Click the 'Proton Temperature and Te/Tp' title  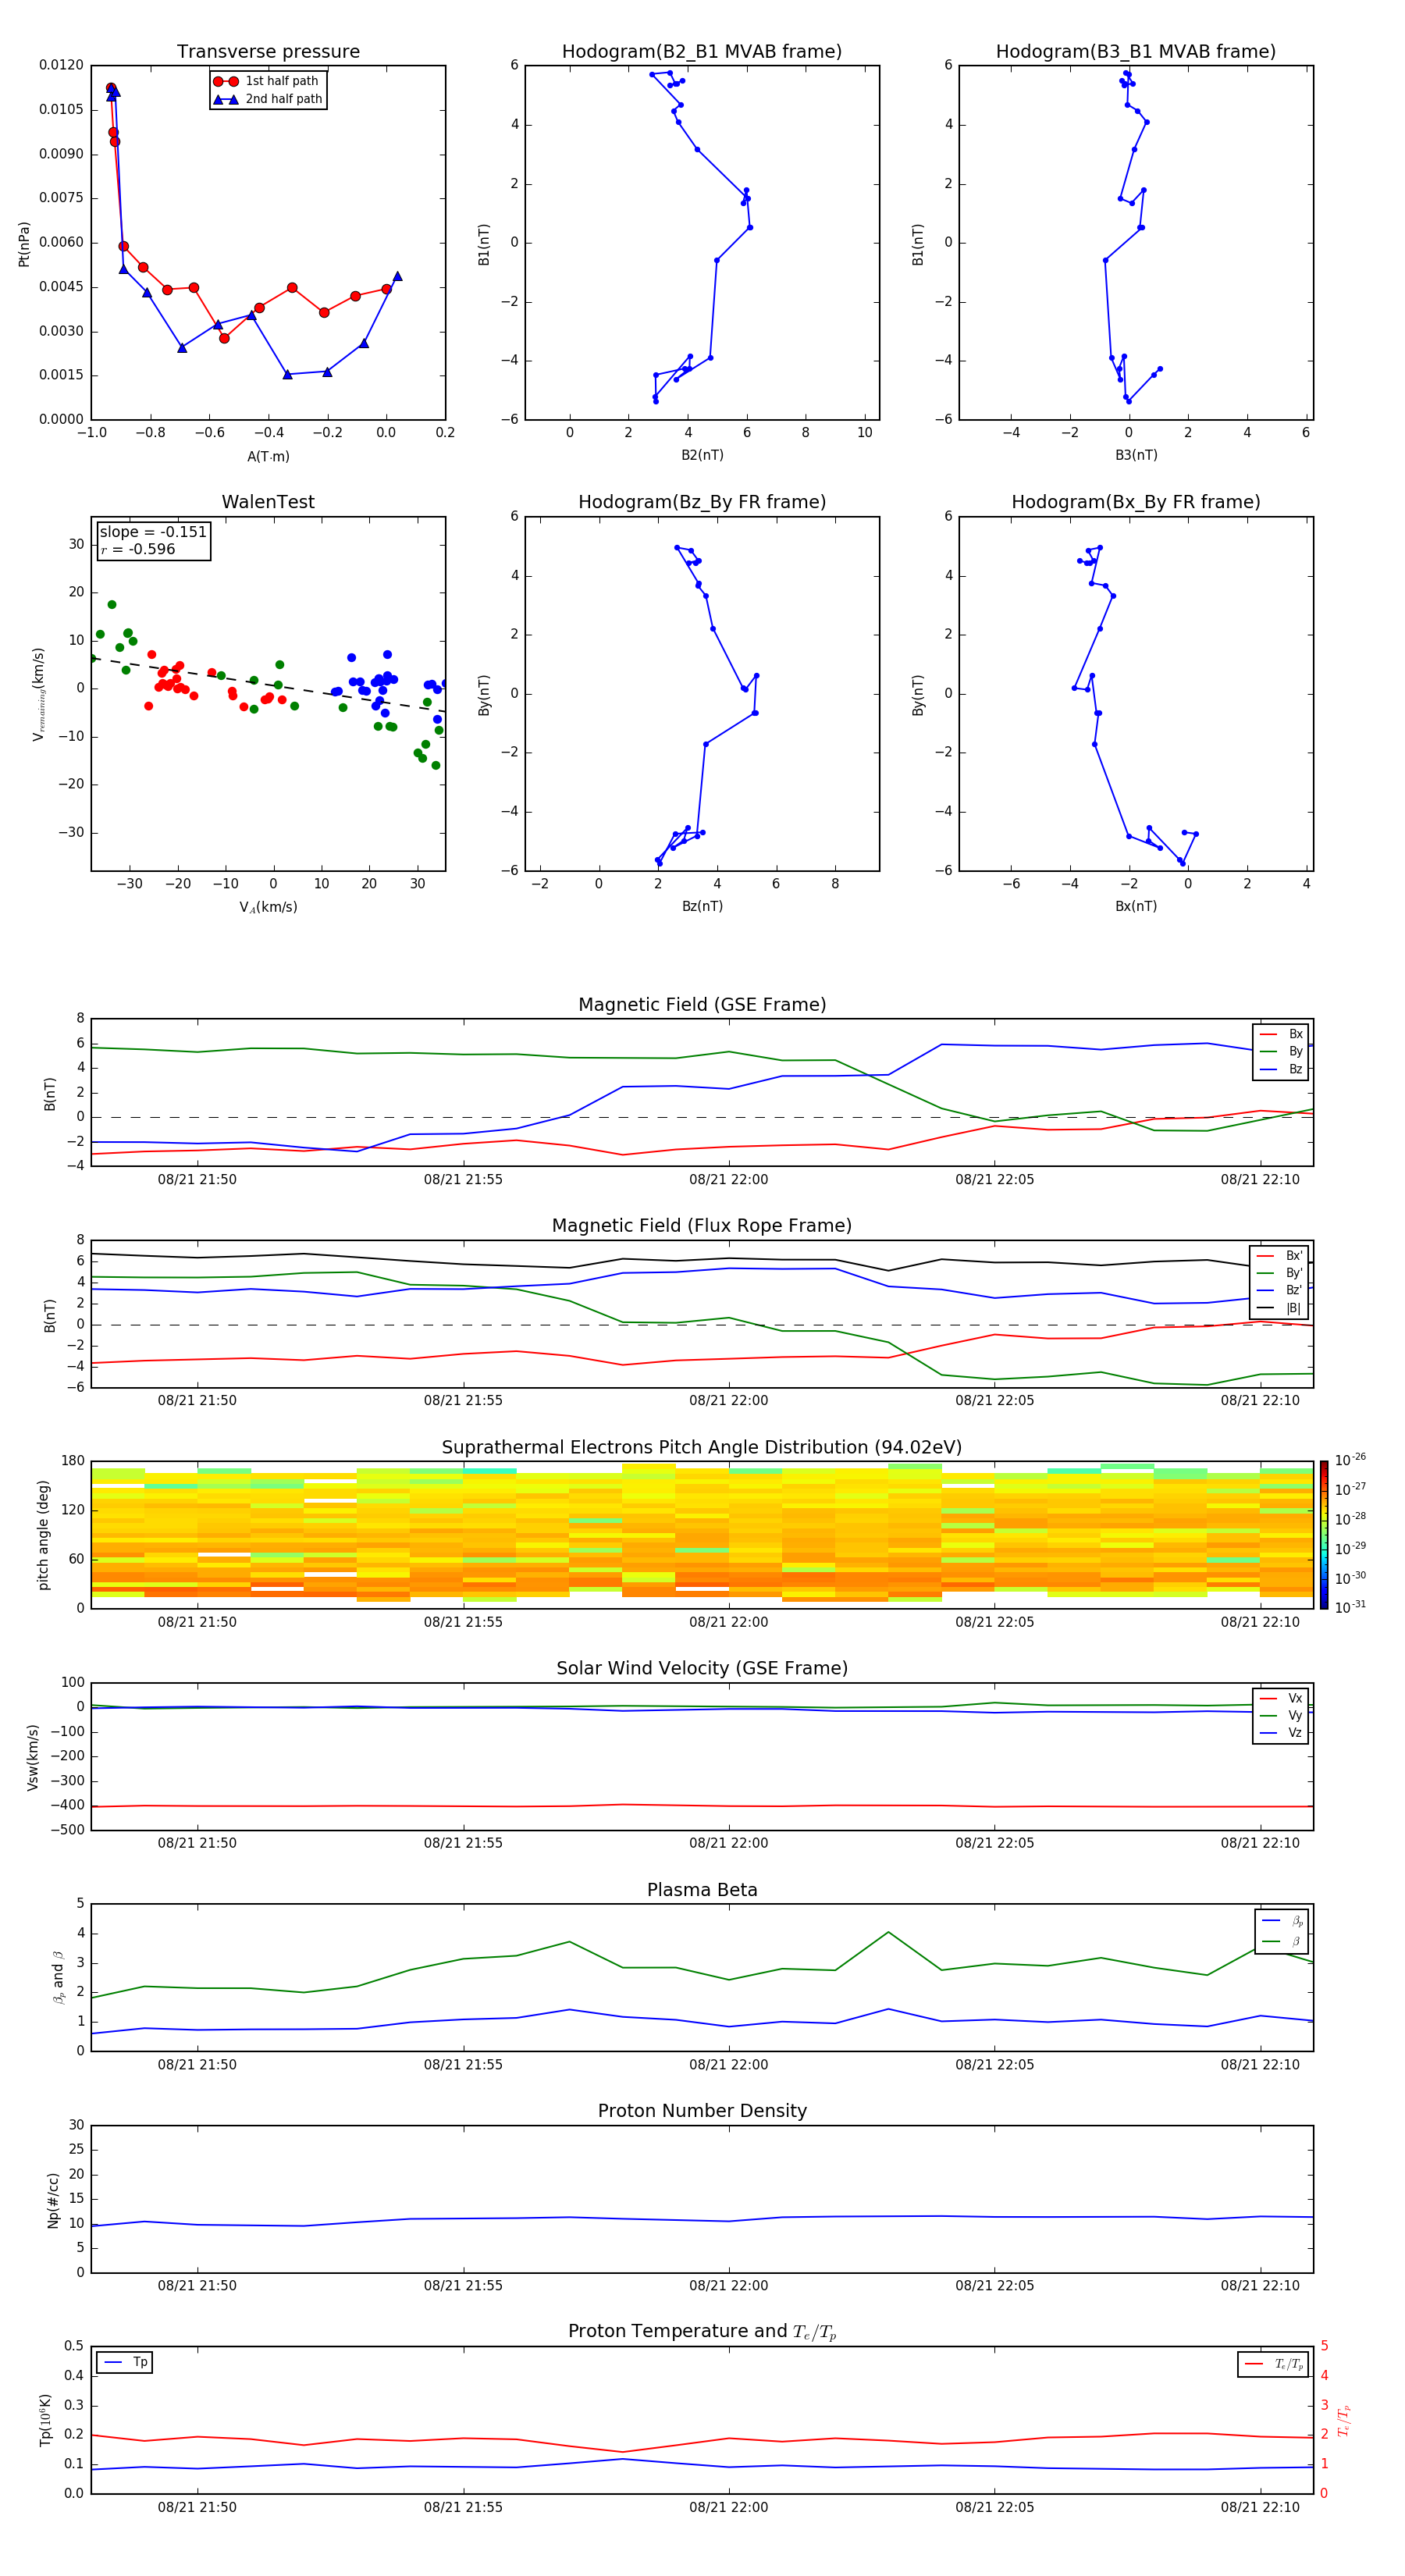tap(702, 2332)
